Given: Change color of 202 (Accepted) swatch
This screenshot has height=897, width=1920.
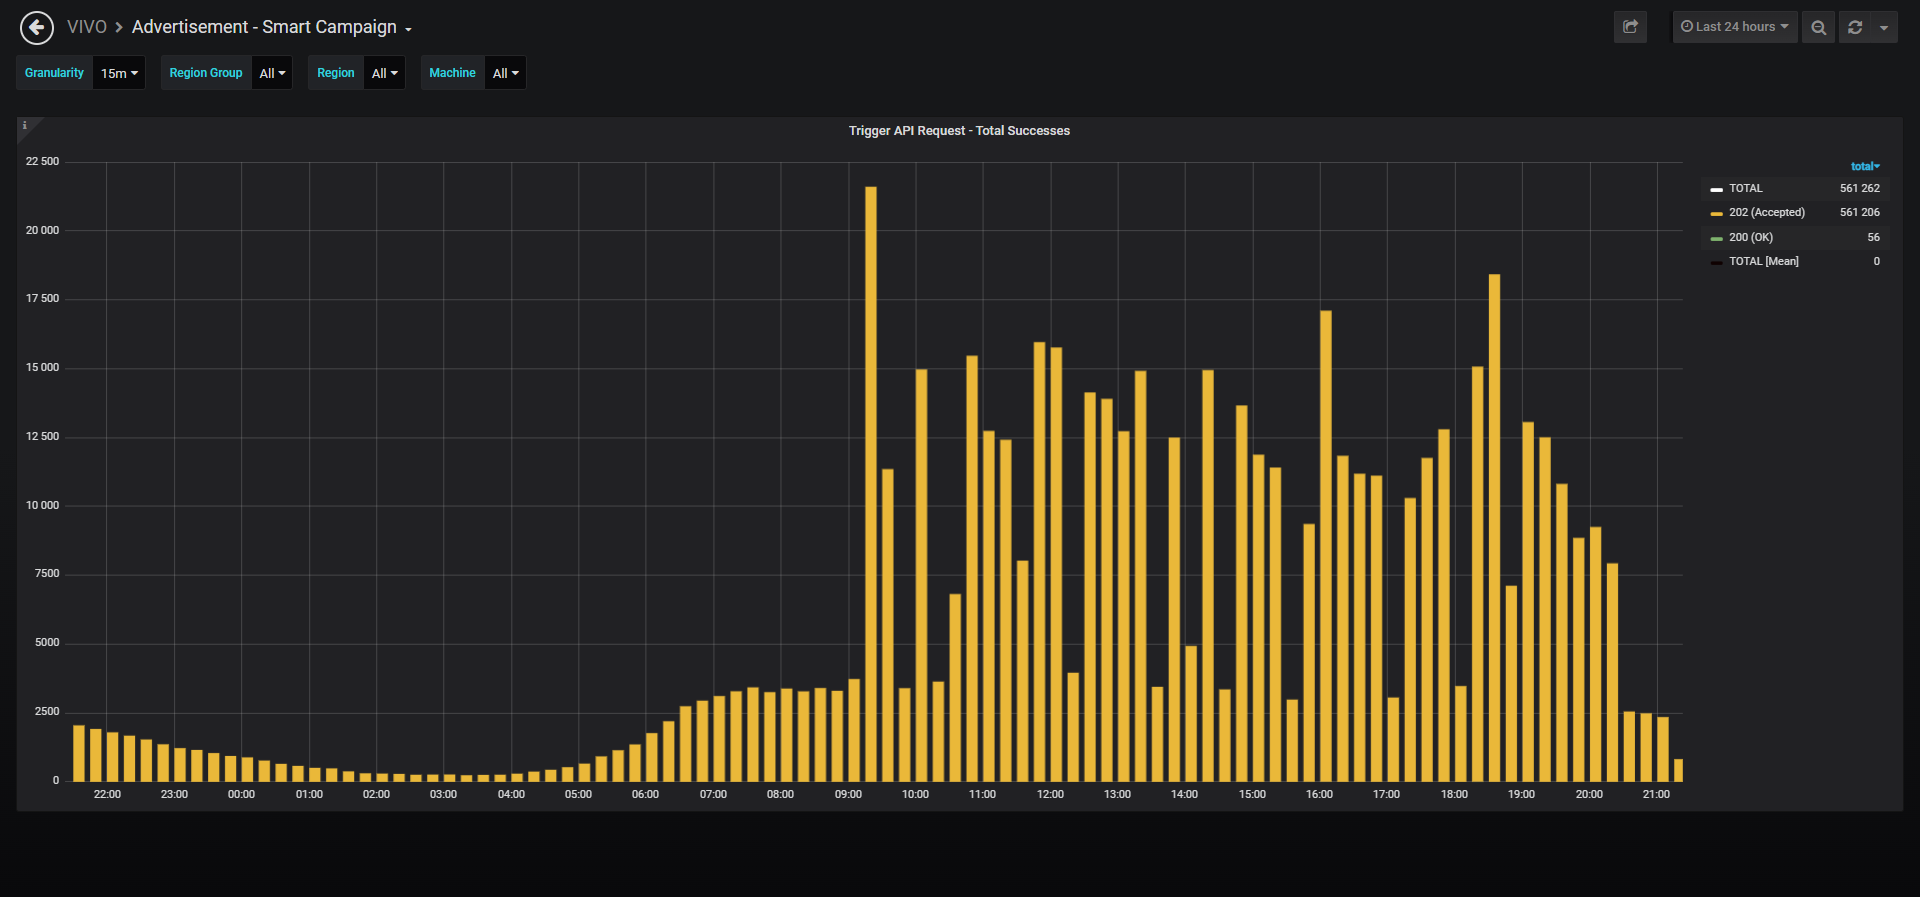Looking at the screenshot, I should pyautogui.click(x=1716, y=213).
